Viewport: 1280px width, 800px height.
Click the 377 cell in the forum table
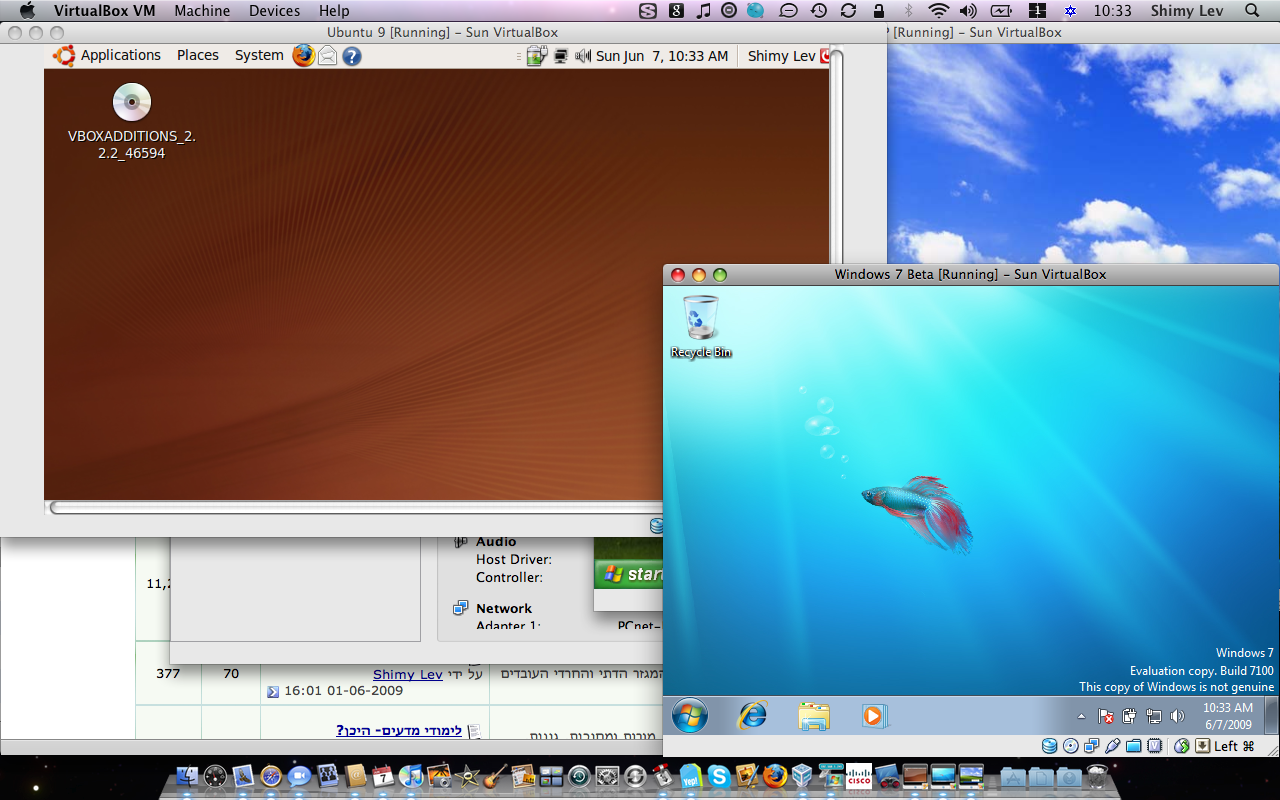[168, 674]
